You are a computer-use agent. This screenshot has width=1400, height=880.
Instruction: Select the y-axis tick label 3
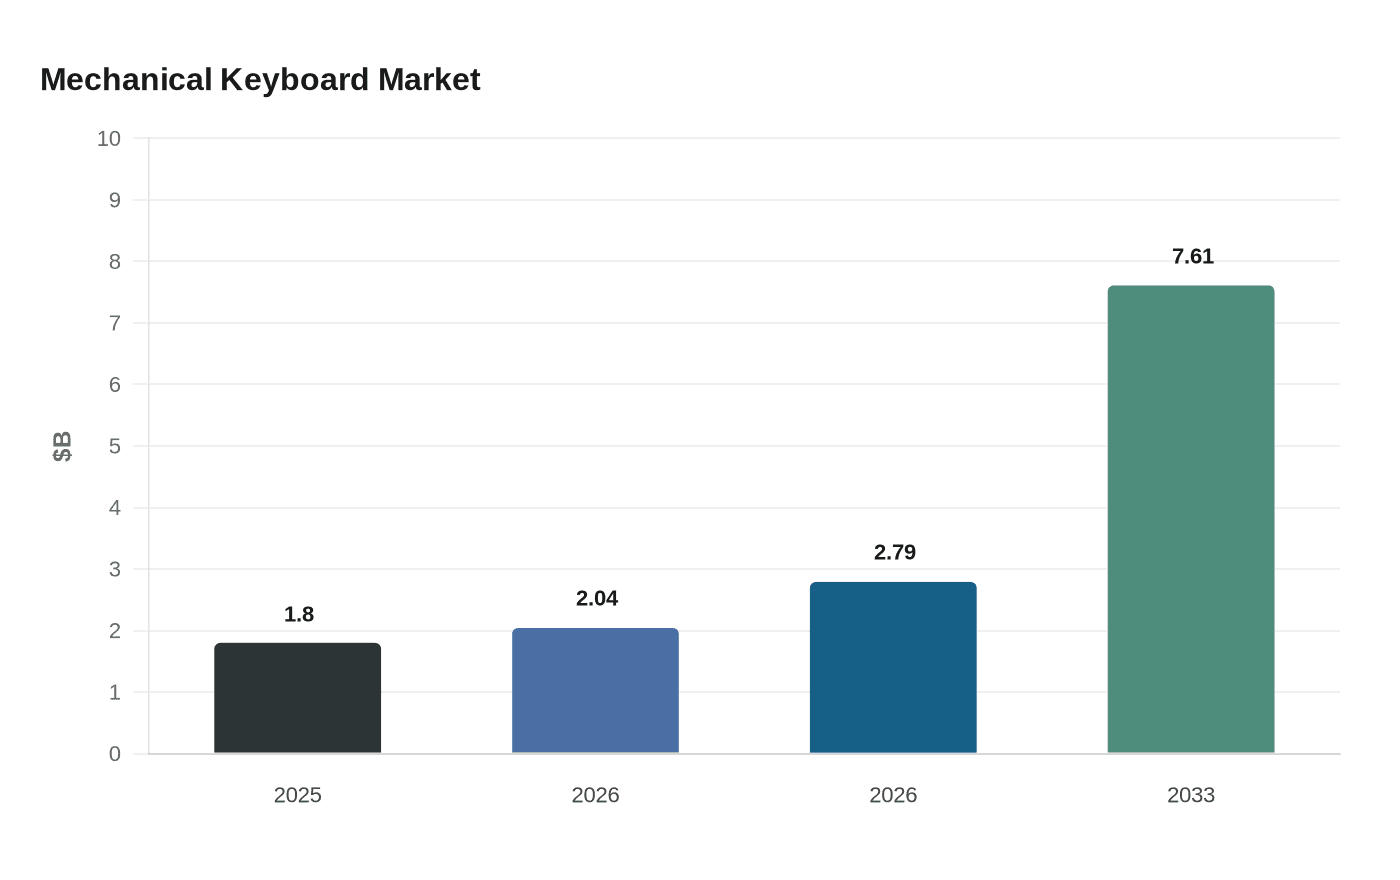[115, 569]
